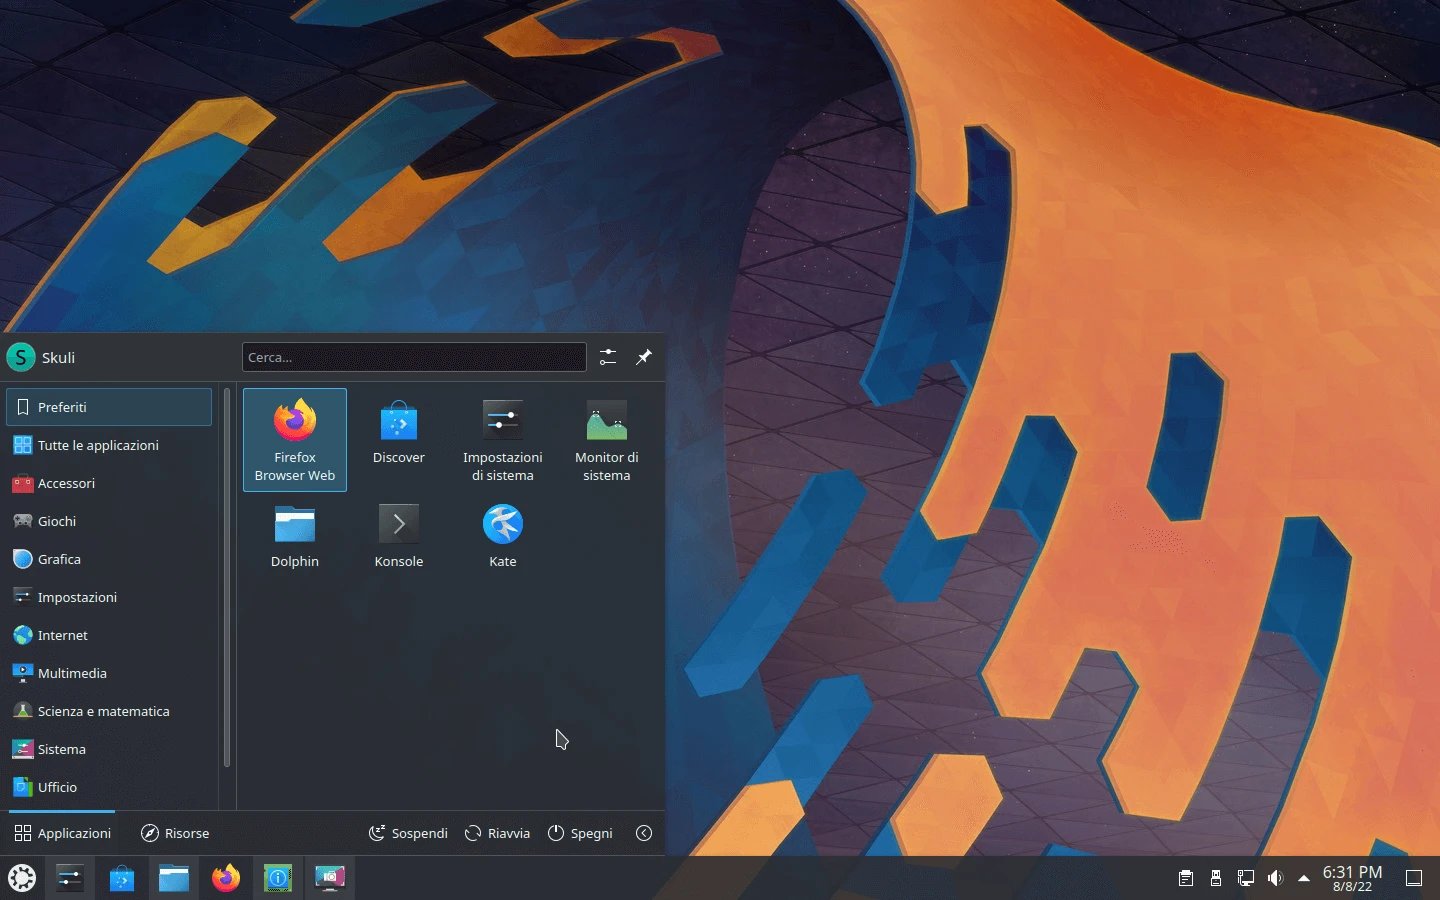Open the Klipper clipboard tray icon

tap(1185, 877)
